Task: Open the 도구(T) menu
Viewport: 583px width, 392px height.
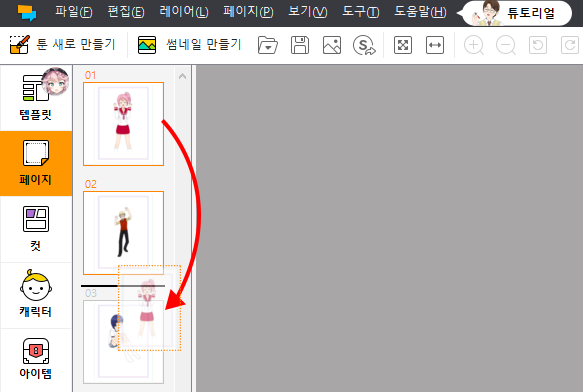Action: [360, 12]
